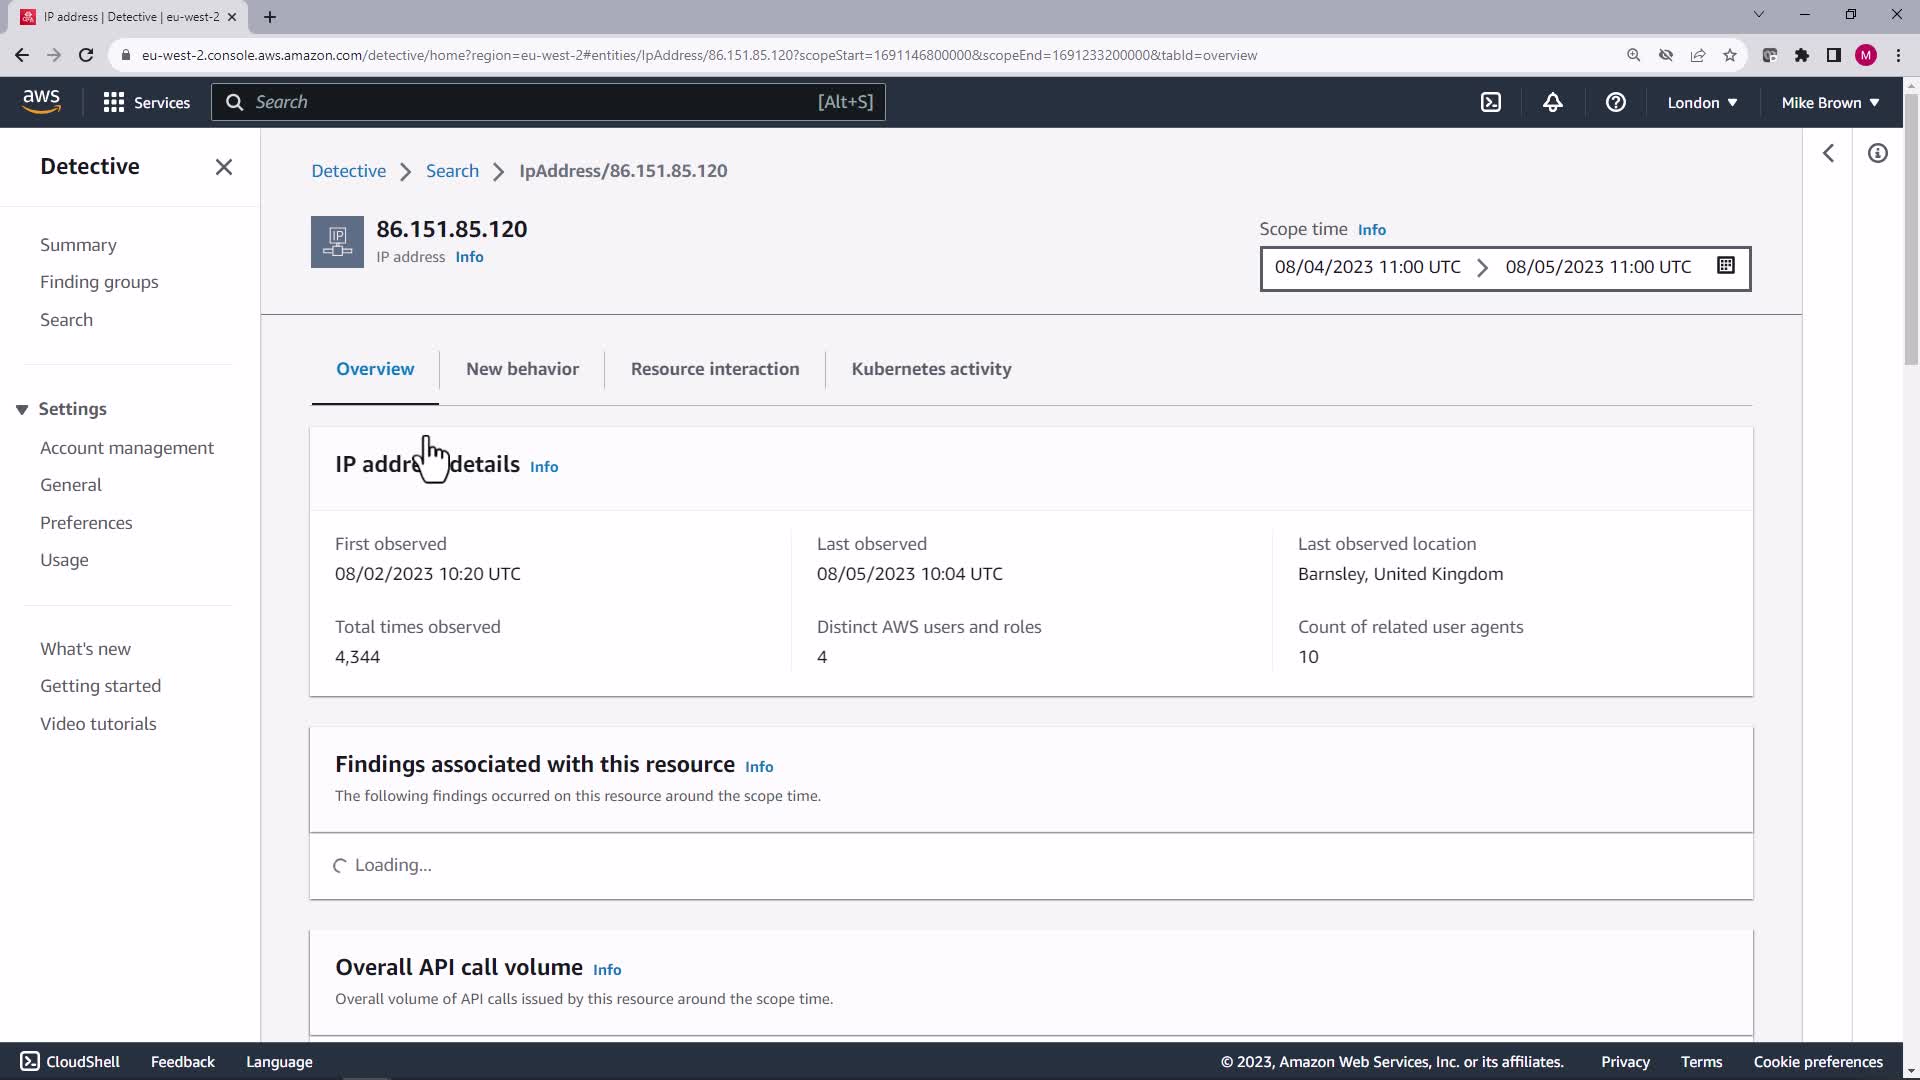Switch to the Resource interaction tab
Viewport: 1920px width, 1080px height.
click(714, 369)
